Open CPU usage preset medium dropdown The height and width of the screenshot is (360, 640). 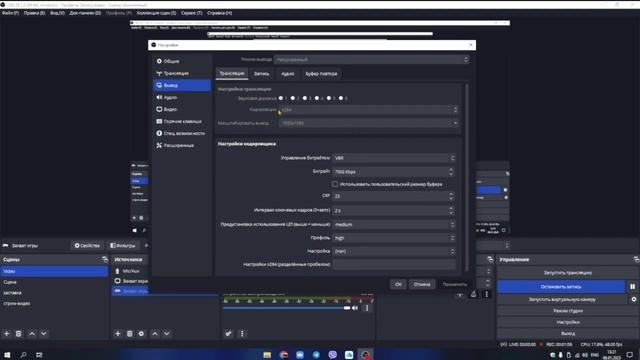click(x=394, y=224)
